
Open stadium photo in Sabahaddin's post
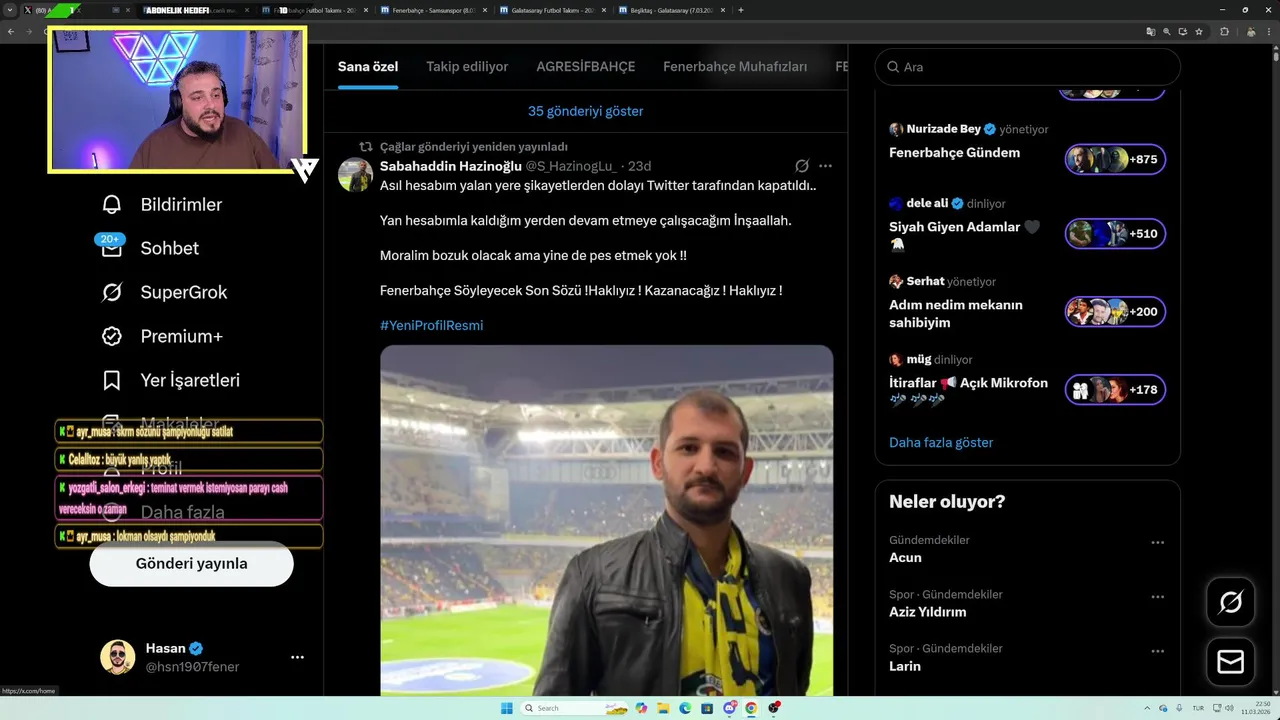point(606,520)
